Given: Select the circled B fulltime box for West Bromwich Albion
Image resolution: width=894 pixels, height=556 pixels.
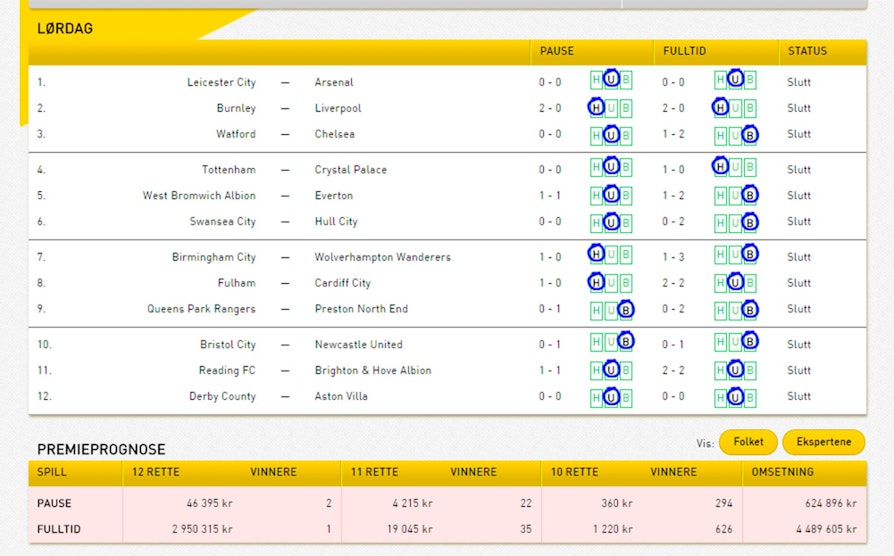Looking at the screenshot, I should click(x=750, y=195).
